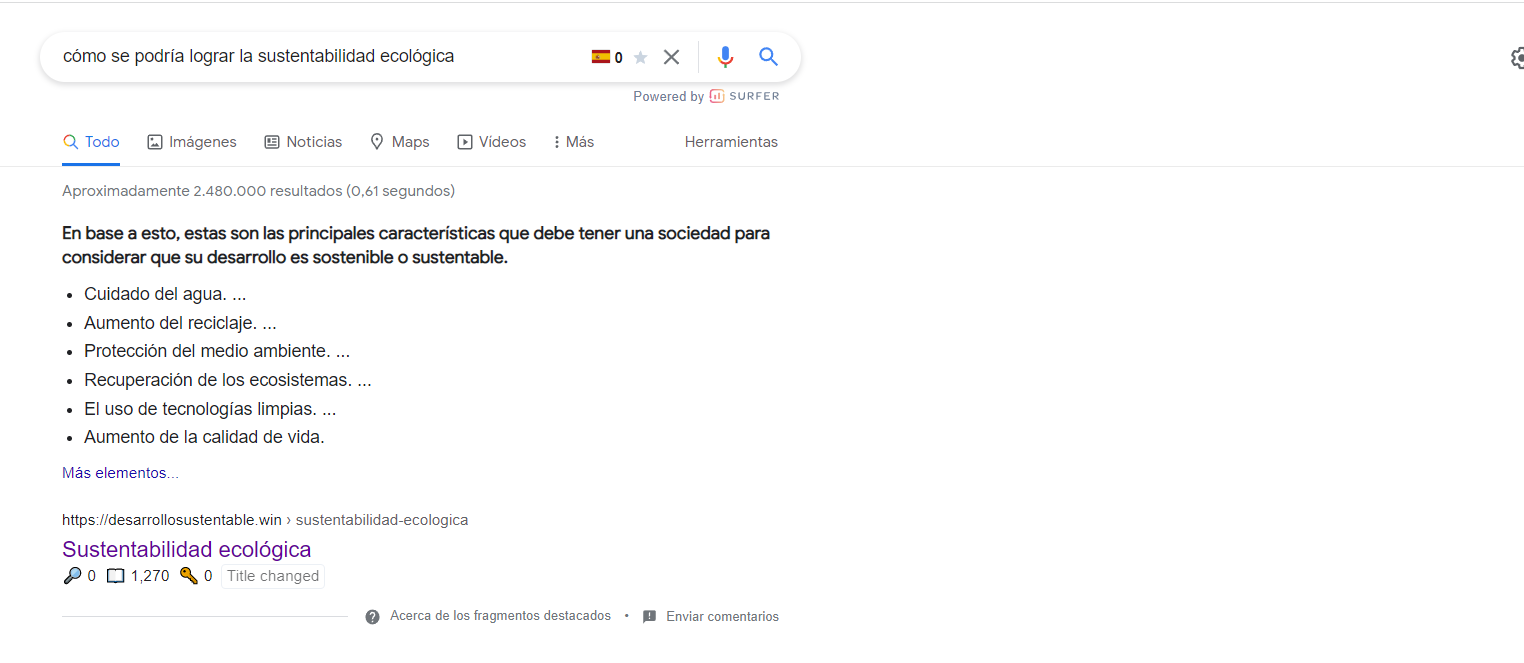Viewport: 1524px width, 663px height.
Task: Click the Enviar comentarios link
Action: click(721, 617)
